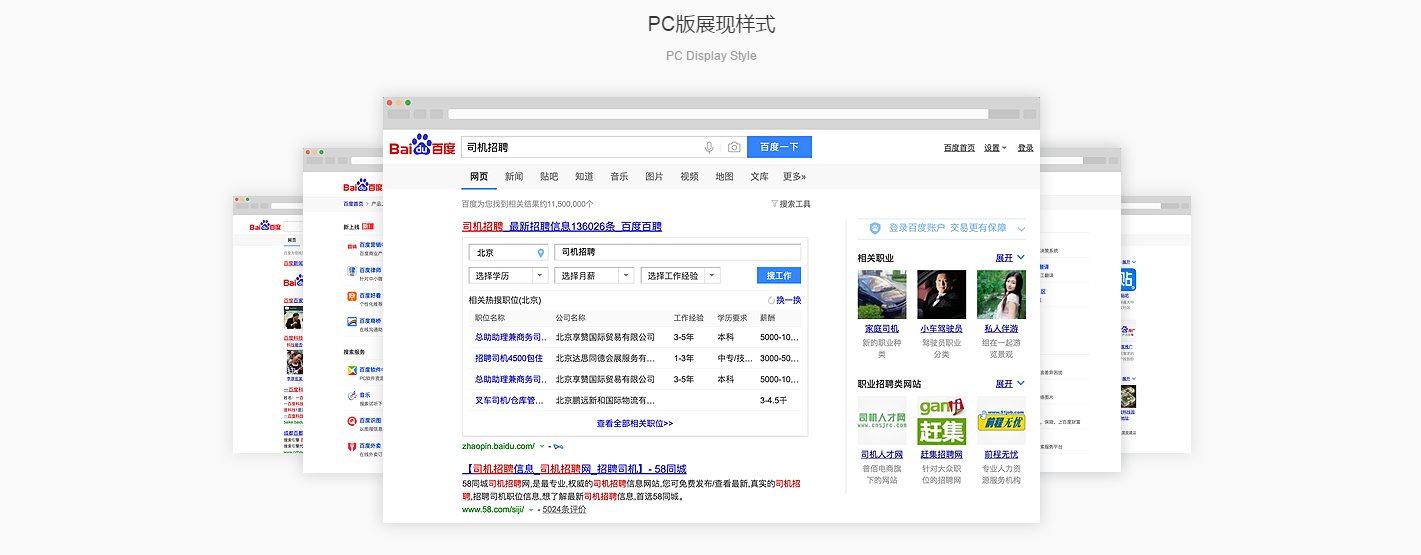Click 司机人才网 site logo thumbnail
The height and width of the screenshot is (555, 1421).
tap(882, 421)
